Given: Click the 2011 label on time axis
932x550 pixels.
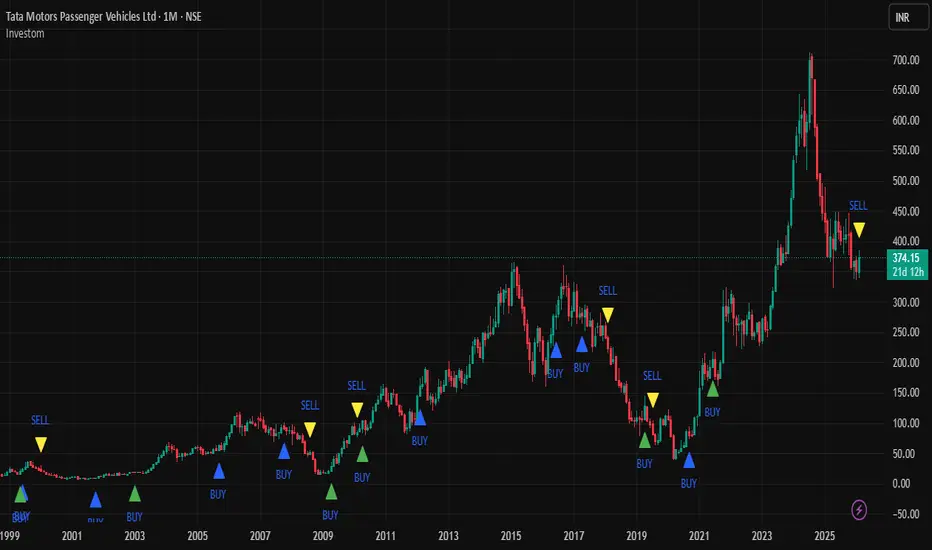Looking at the screenshot, I should coord(386,536).
